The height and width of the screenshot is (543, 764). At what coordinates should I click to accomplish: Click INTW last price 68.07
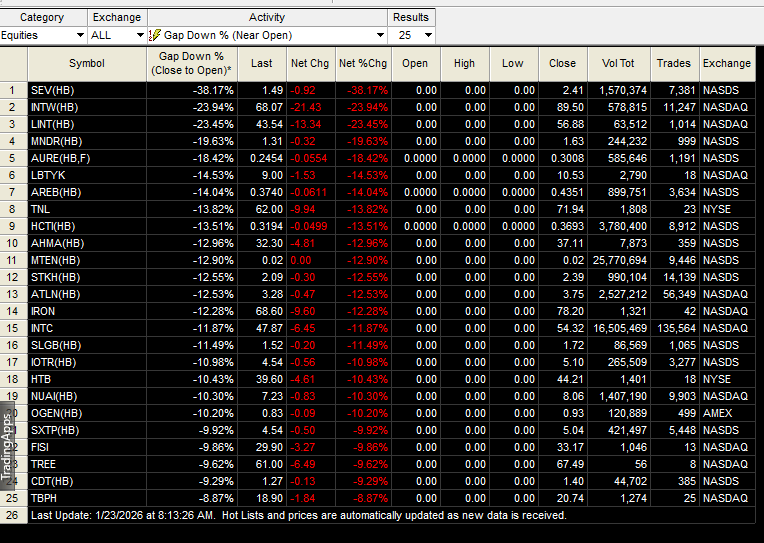[262, 107]
